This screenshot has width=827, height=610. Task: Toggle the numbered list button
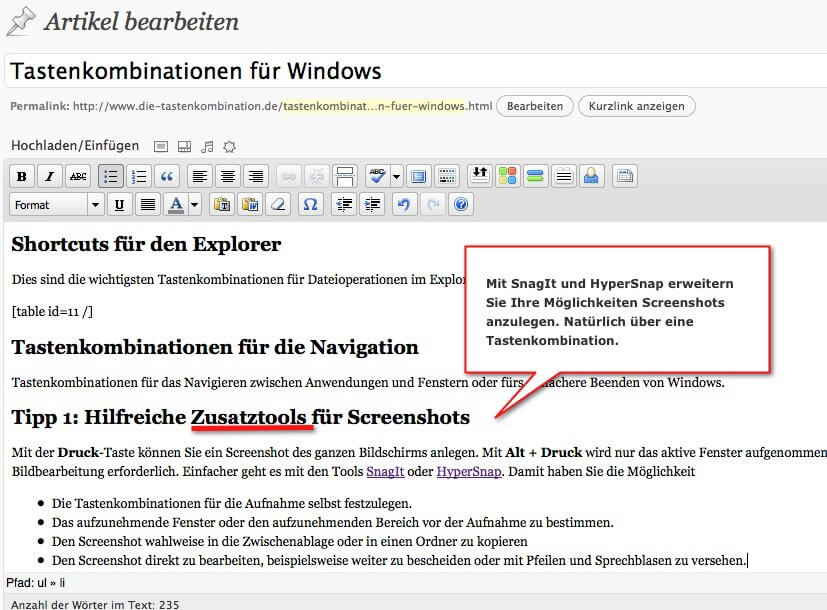139,176
